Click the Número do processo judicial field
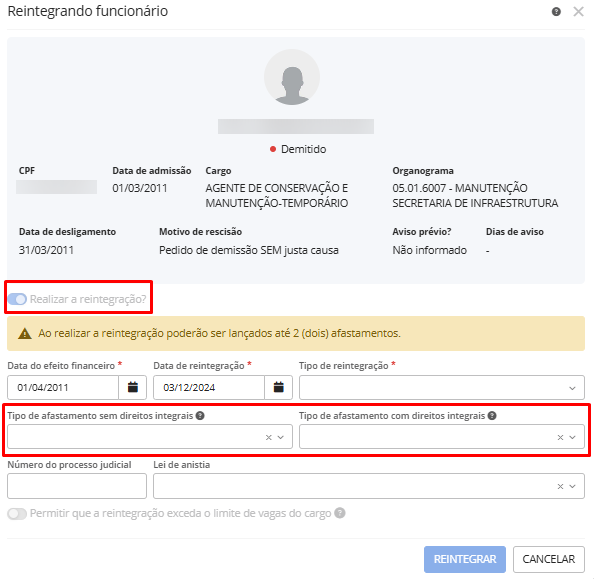This screenshot has height=579, width=594. tap(77, 486)
